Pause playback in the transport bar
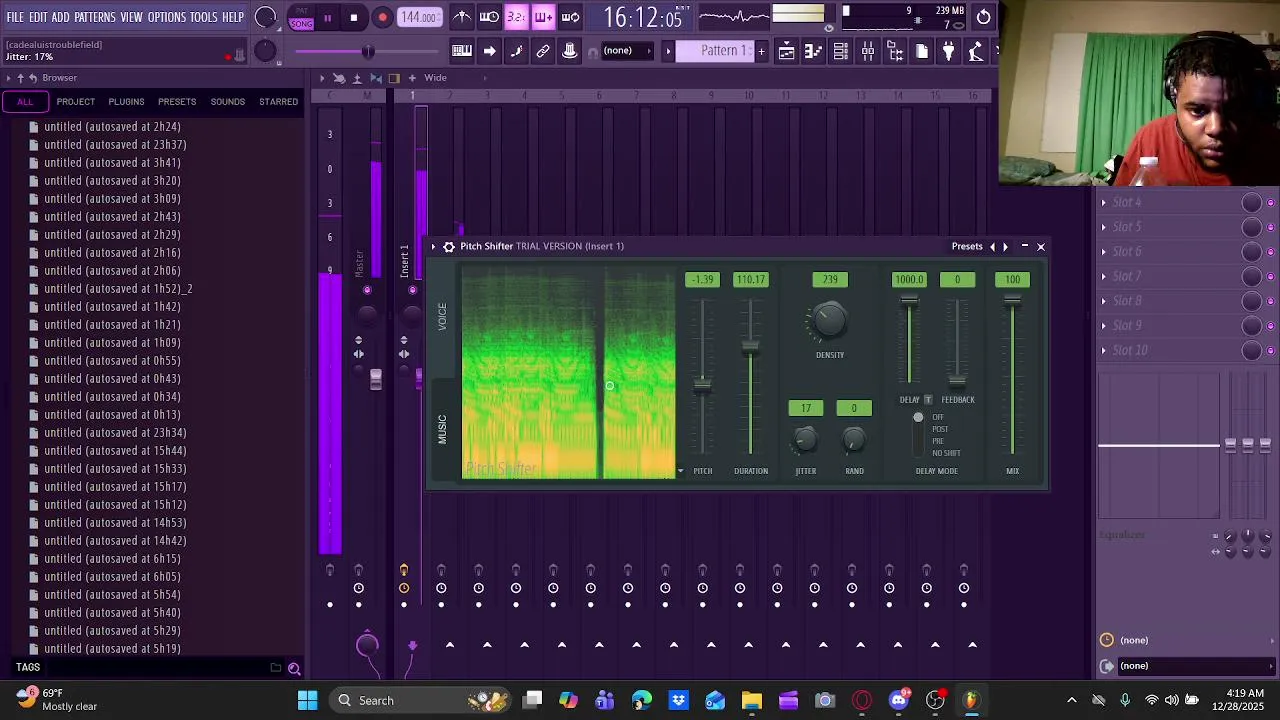 [x=327, y=17]
